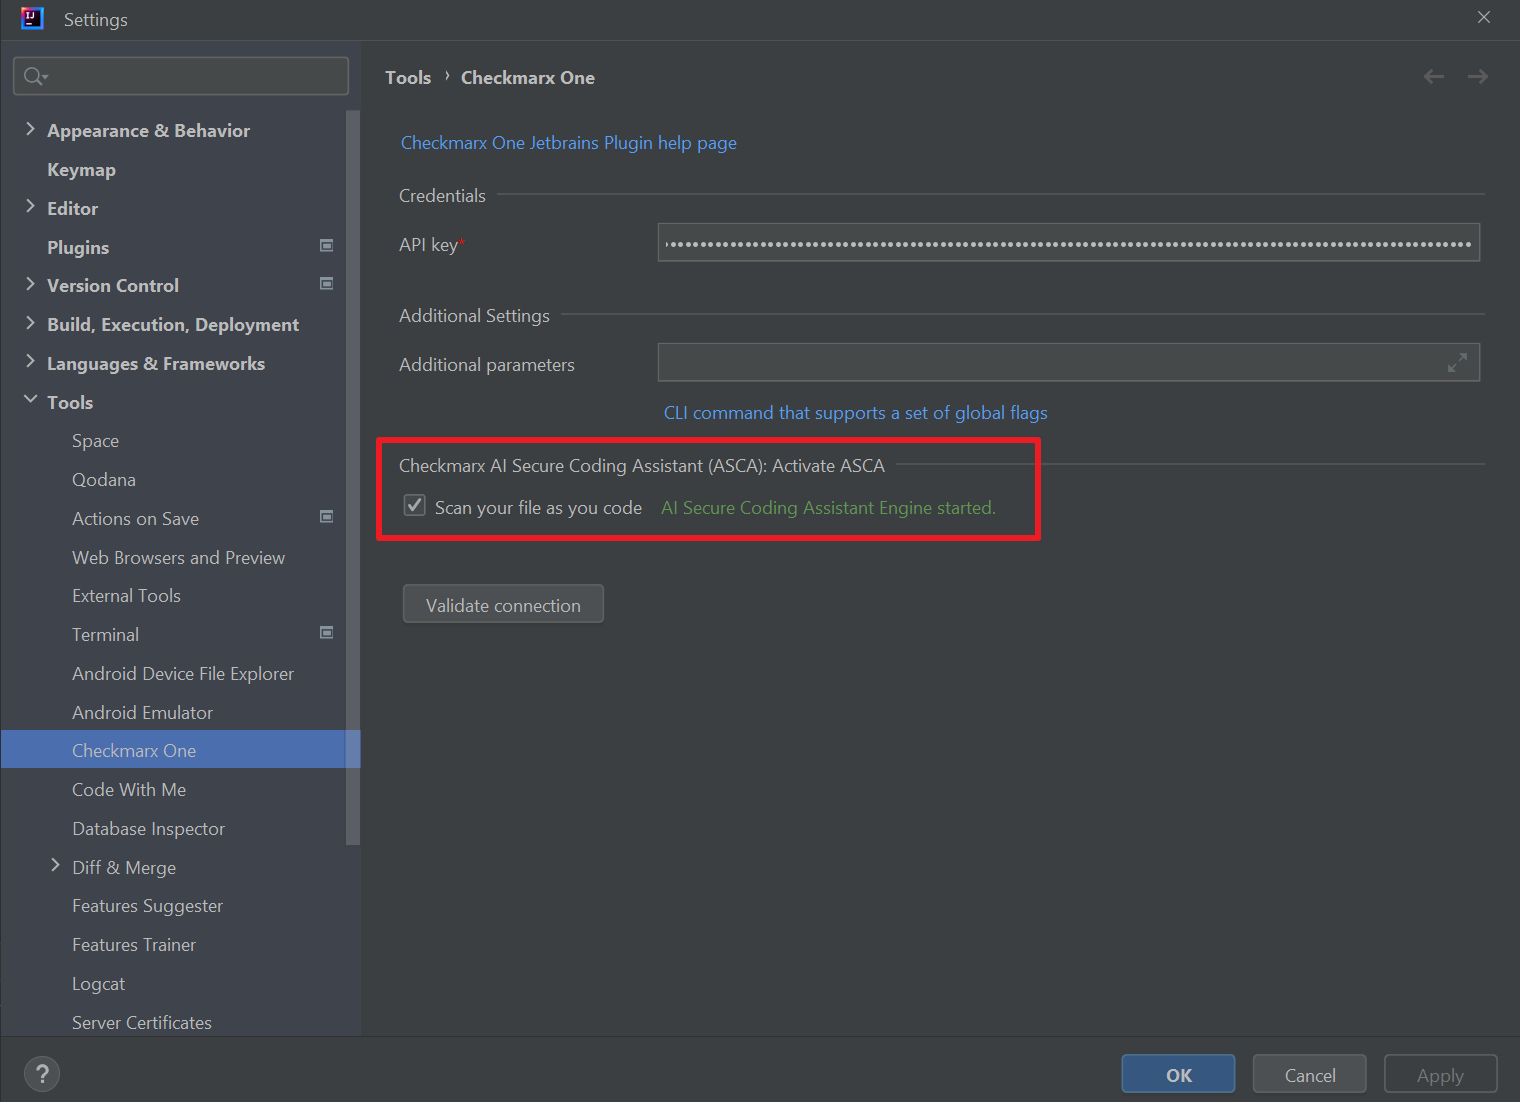Image resolution: width=1520 pixels, height=1102 pixels.
Task: Click the back navigation arrow
Action: tap(1434, 77)
